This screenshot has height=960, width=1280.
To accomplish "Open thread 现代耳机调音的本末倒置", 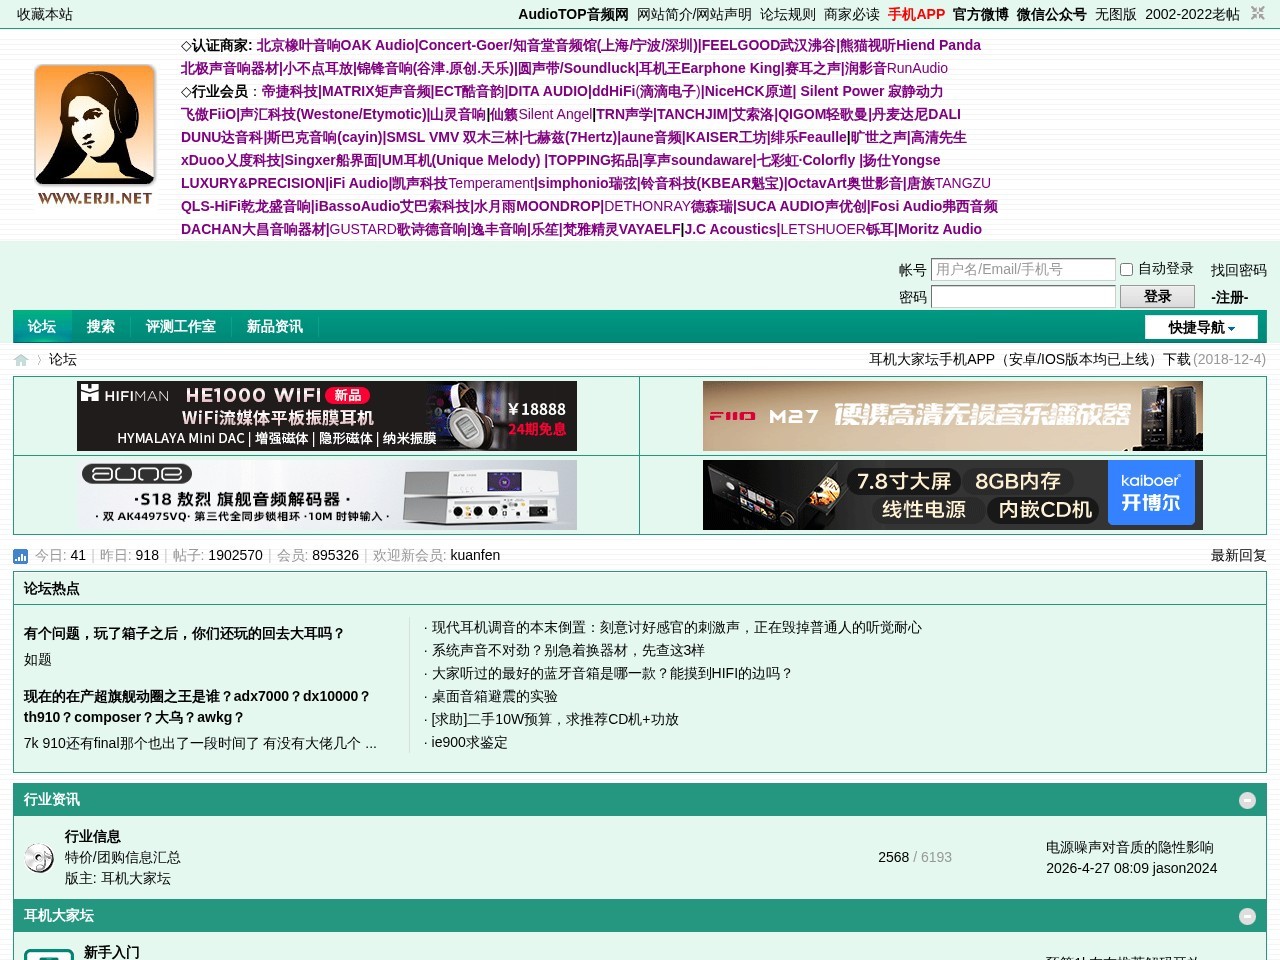I will pyautogui.click(x=676, y=627).
